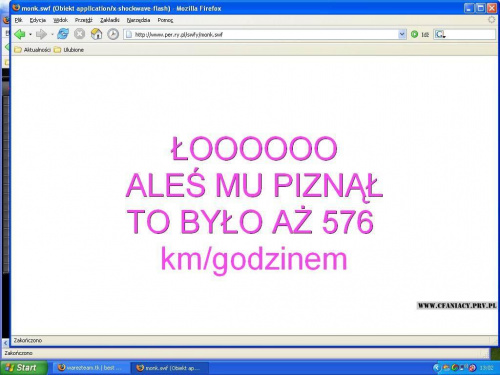This screenshot has width=500, height=375.
Task: Switch to warezteam.tk taskbar window
Action: 90,368
